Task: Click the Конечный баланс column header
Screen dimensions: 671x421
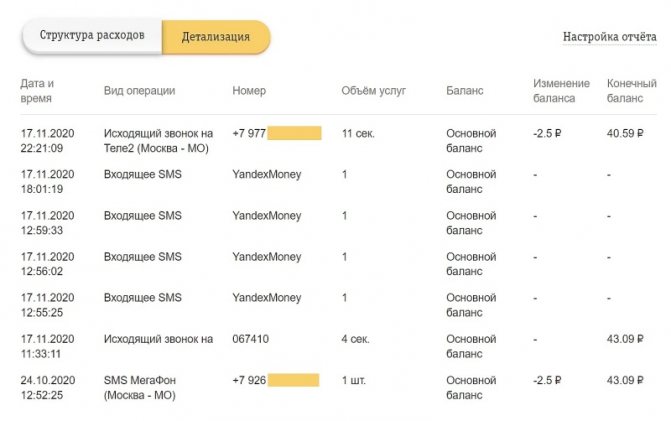Action: (x=632, y=91)
